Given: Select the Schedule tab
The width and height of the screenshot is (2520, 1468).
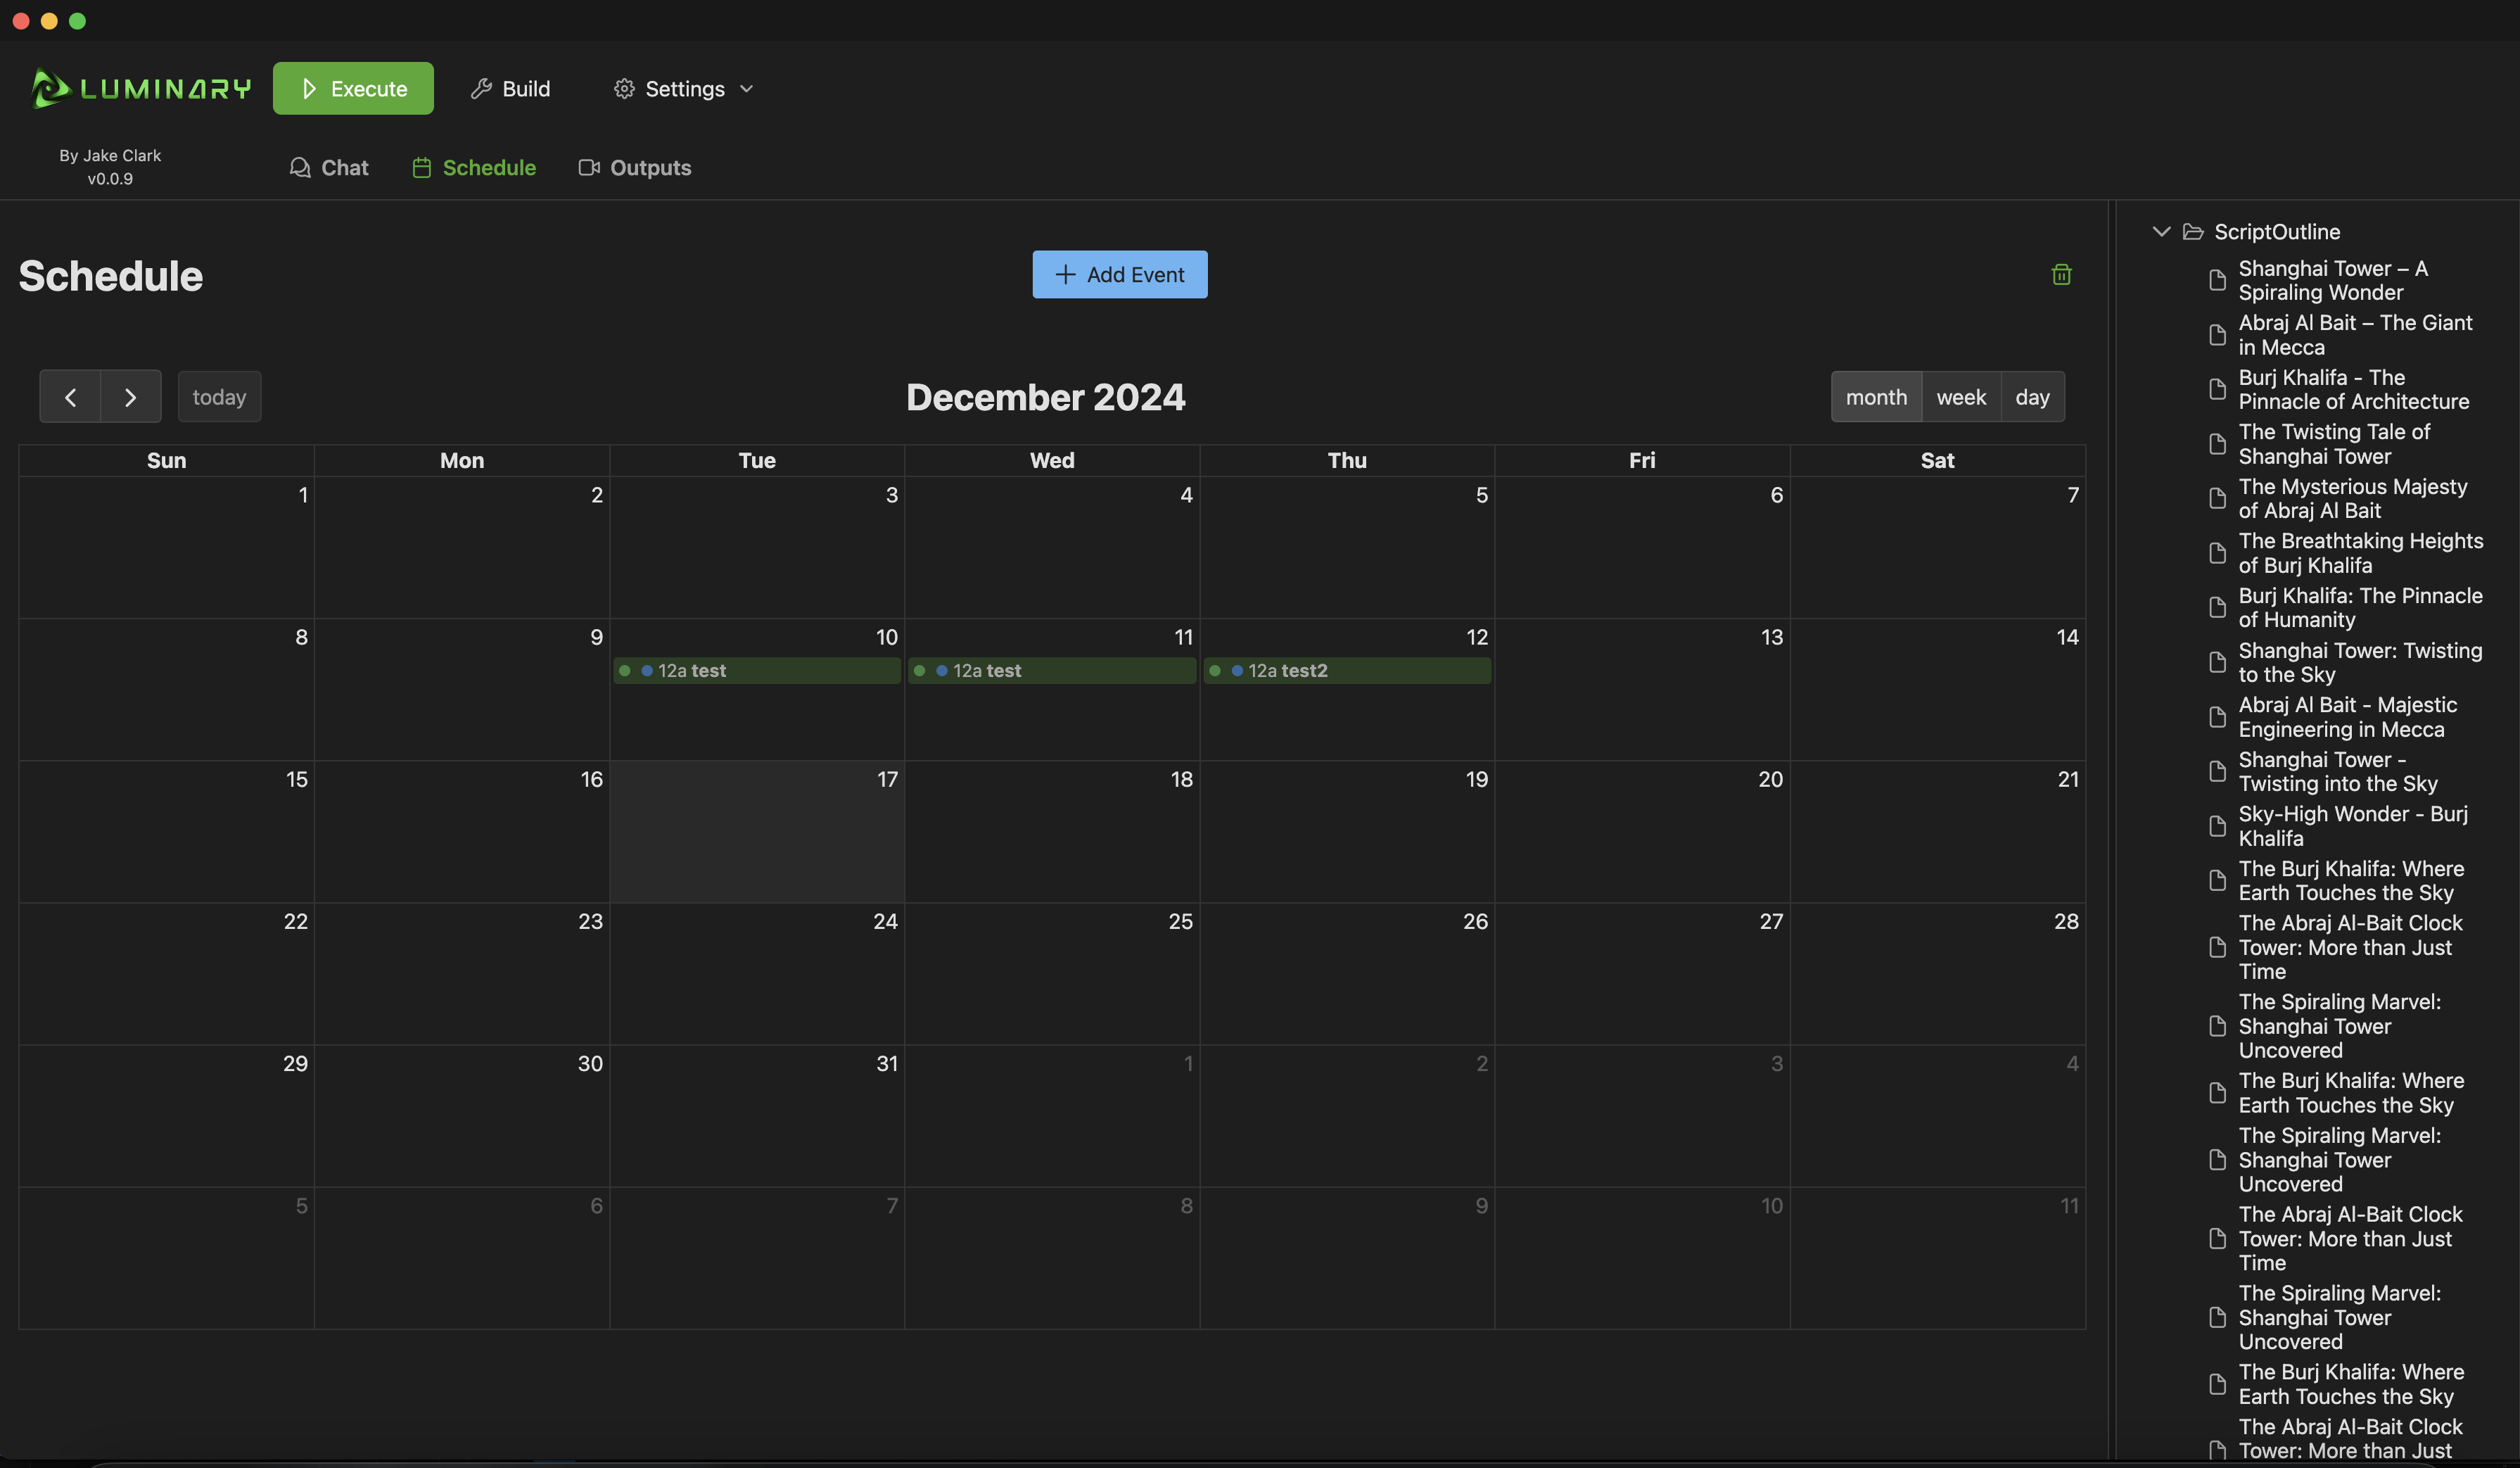Looking at the screenshot, I should (x=474, y=167).
